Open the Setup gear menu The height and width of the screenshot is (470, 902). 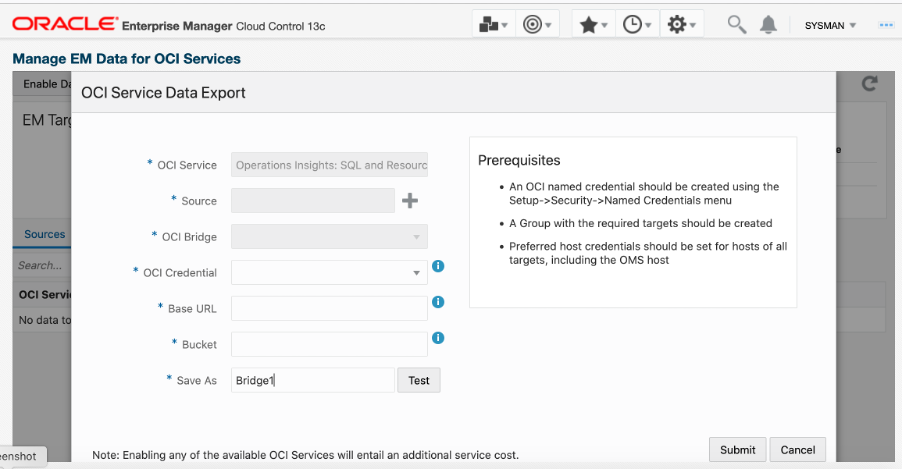(x=682, y=25)
